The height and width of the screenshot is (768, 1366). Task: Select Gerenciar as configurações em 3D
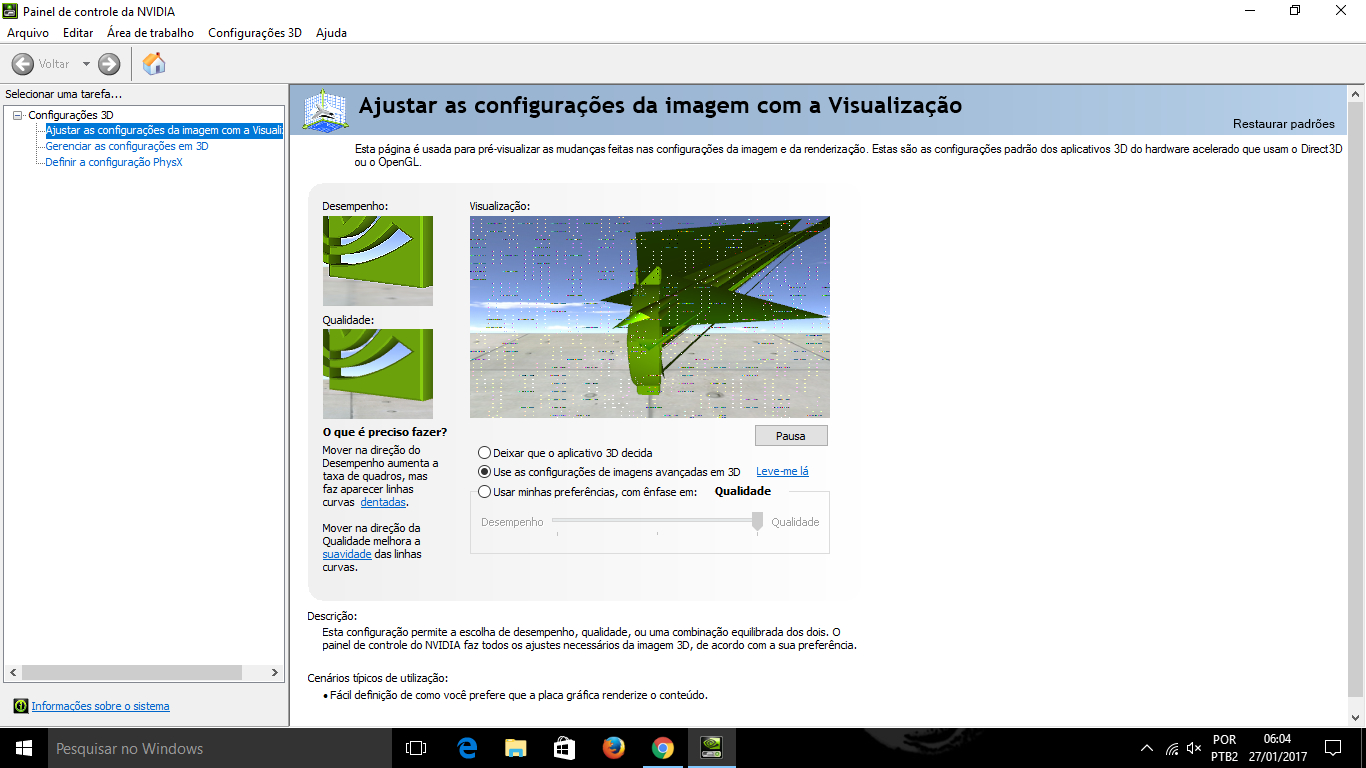tap(127, 146)
